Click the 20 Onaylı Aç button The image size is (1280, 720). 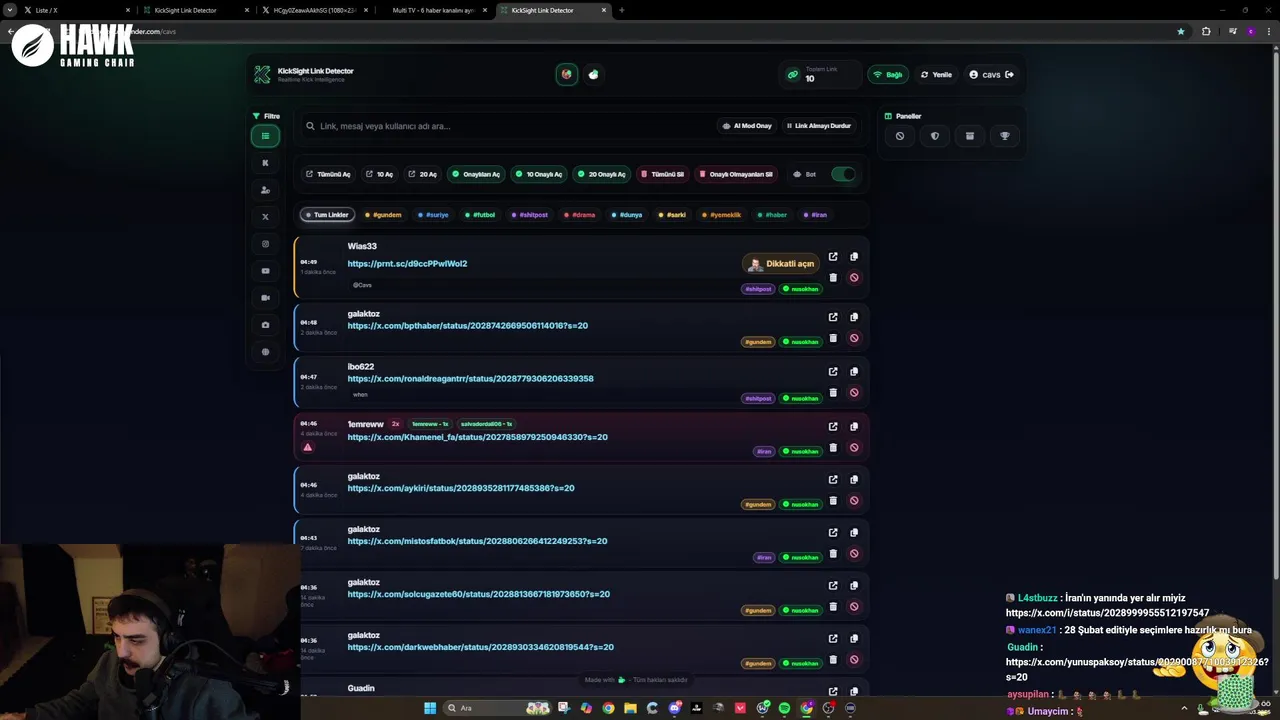coord(601,174)
